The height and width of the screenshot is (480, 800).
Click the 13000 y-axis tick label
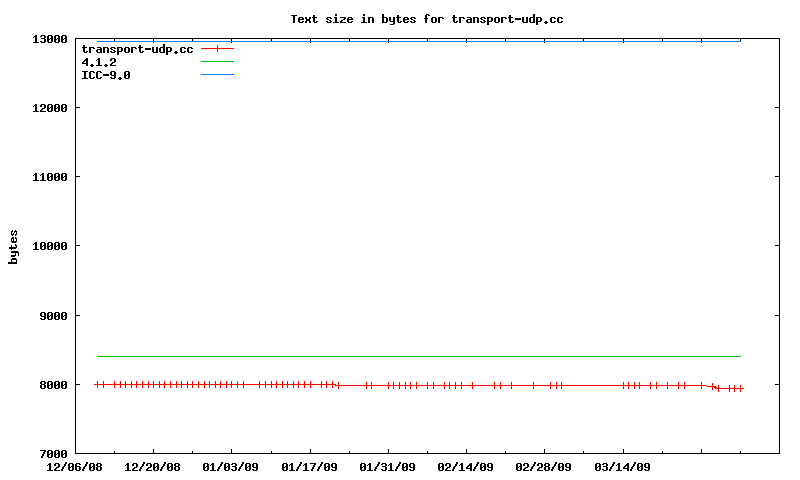[49, 39]
